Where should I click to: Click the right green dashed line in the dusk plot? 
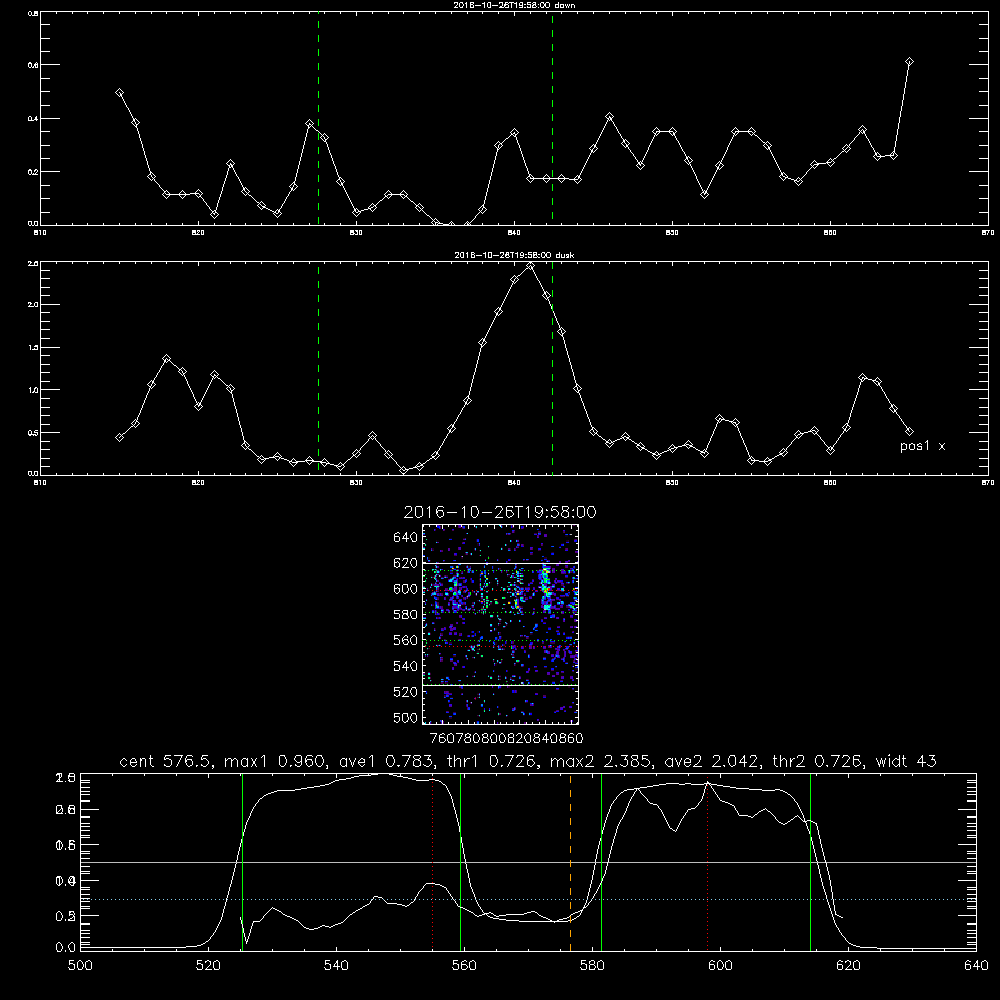point(552,369)
